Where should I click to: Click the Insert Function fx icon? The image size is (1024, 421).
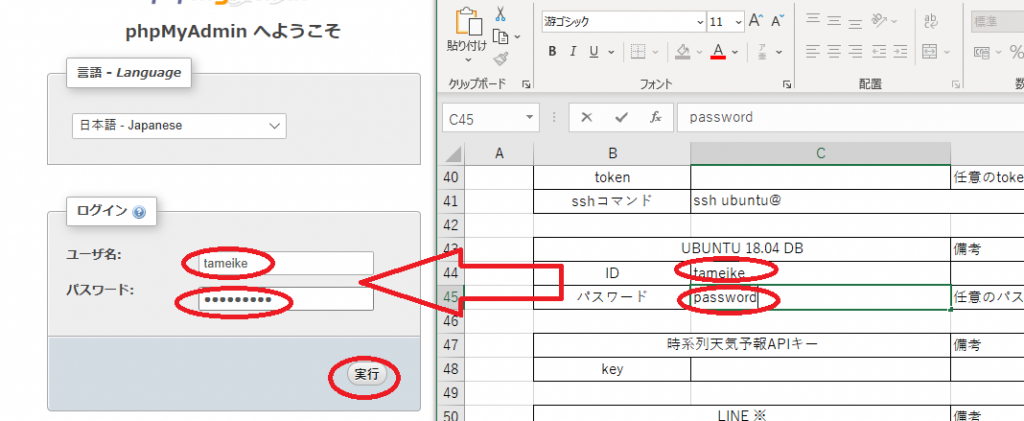pyautogui.click(x=656, y=117)
